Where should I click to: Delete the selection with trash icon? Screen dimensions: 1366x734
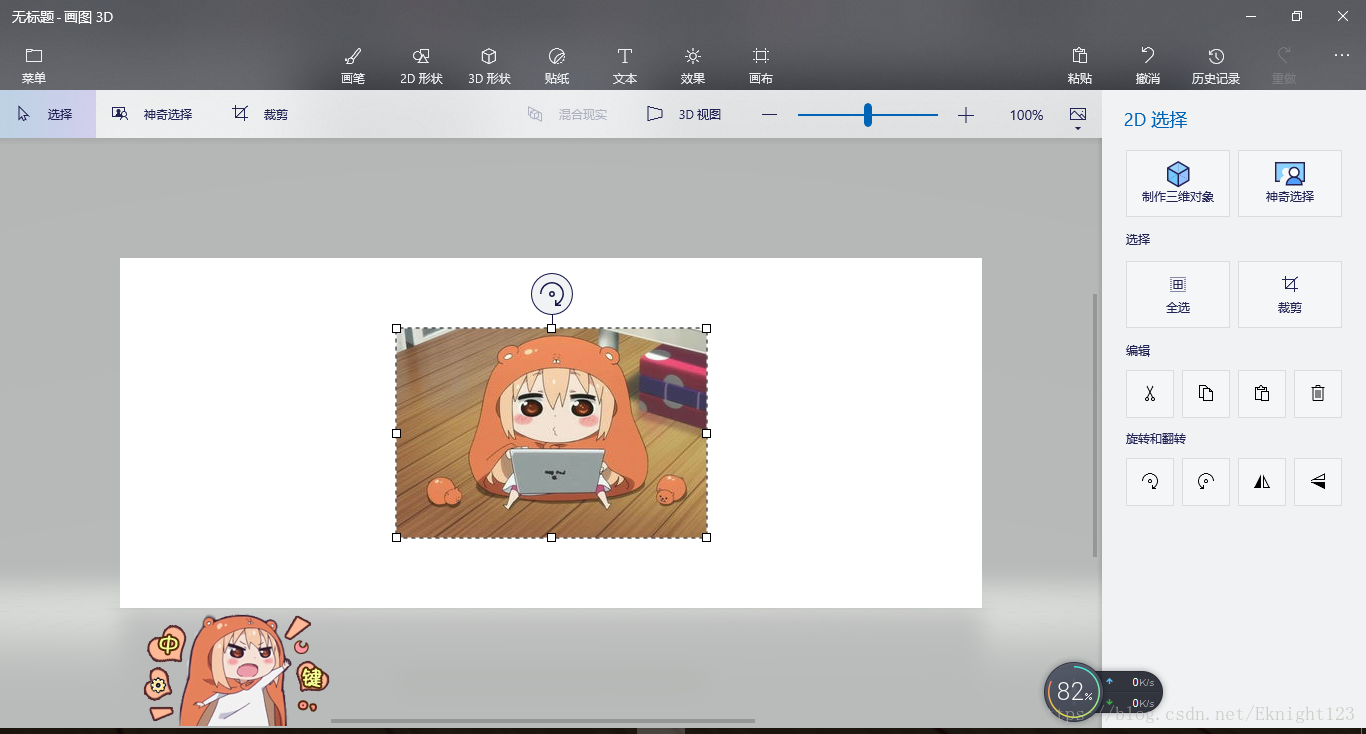click(1318, 394)
